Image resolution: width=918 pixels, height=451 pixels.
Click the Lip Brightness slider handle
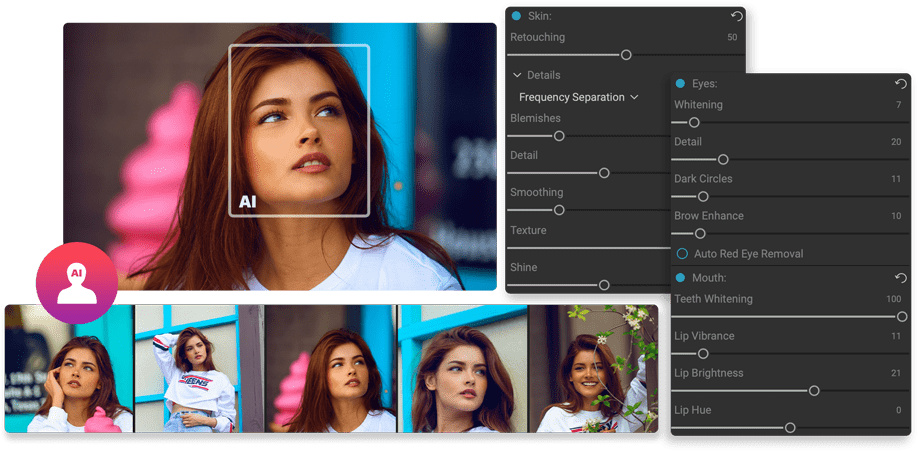(814, 391)
